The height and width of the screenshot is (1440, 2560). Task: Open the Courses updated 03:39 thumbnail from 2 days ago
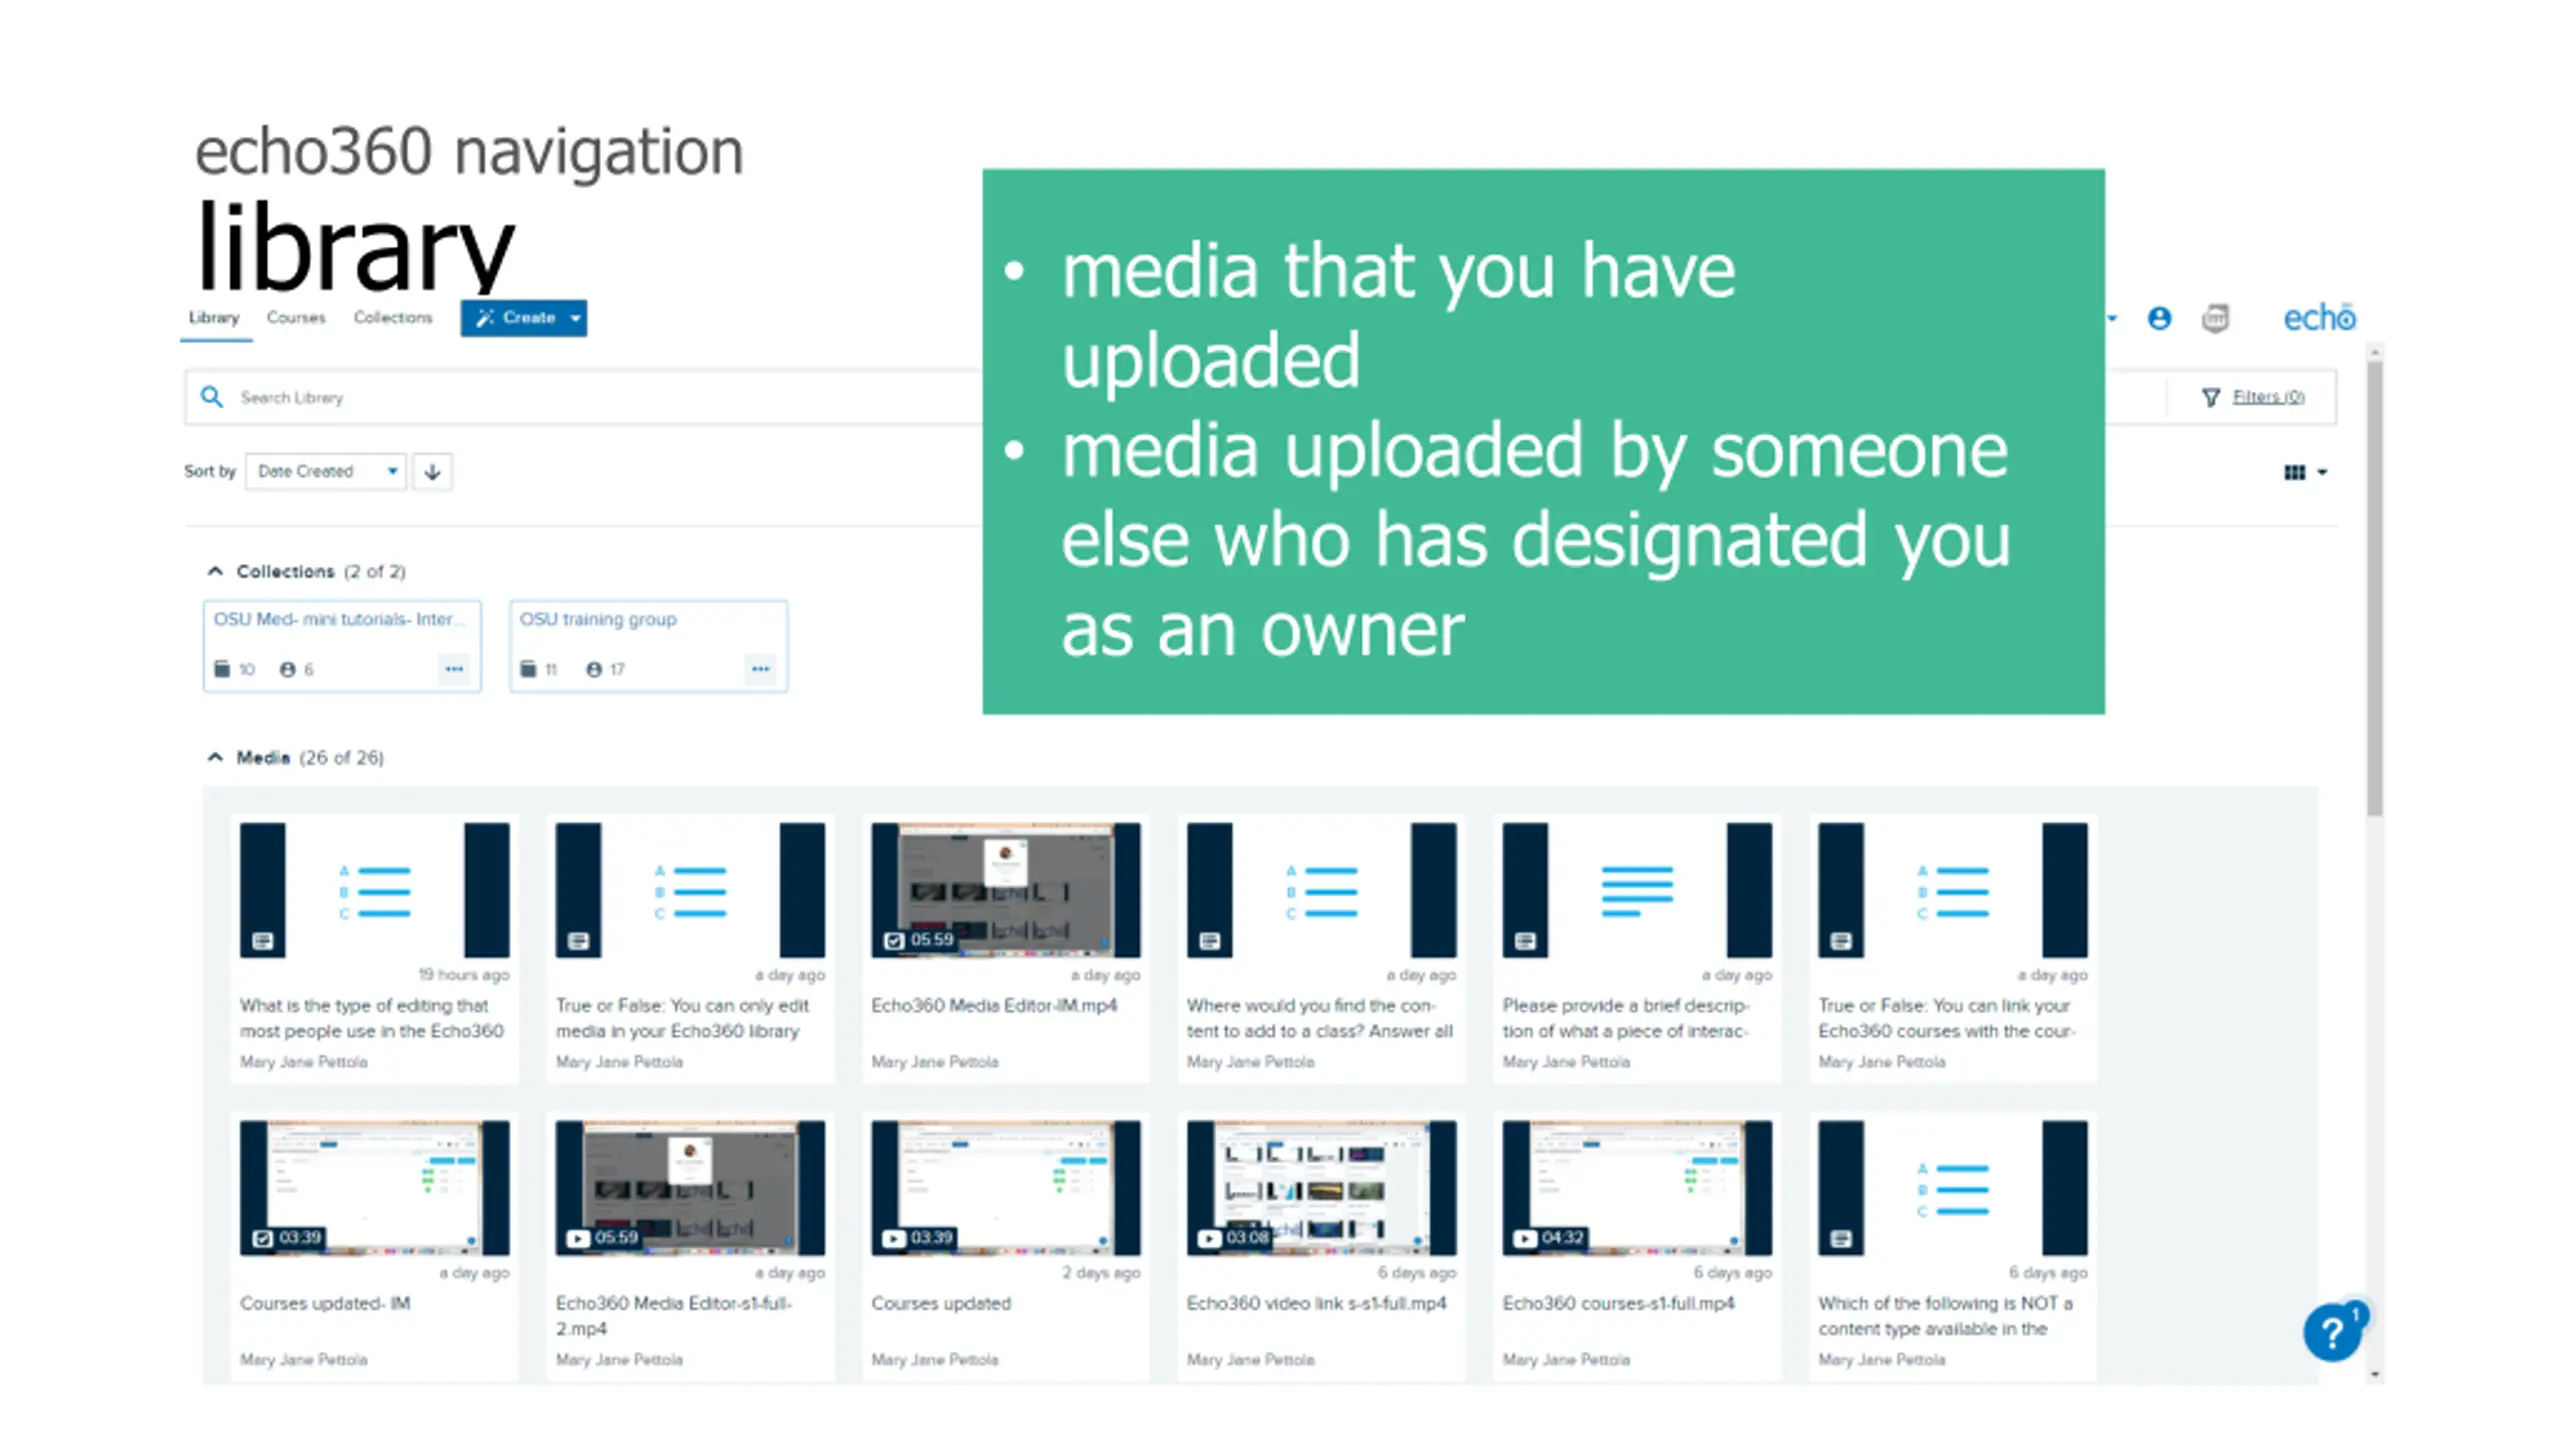click(x=1006, y=1188)
